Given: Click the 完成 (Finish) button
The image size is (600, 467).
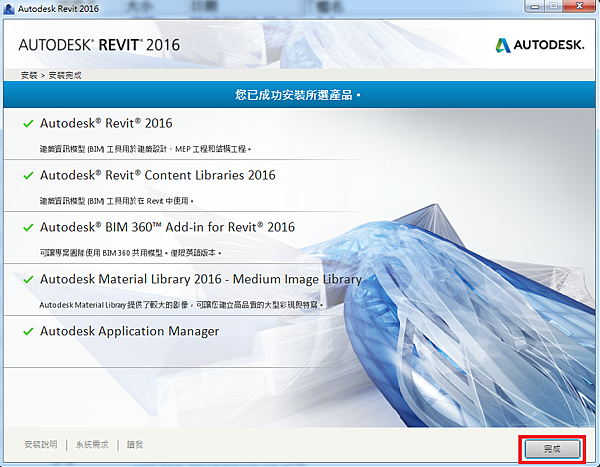Looking at the screenshot, I should tap(552, 449).
